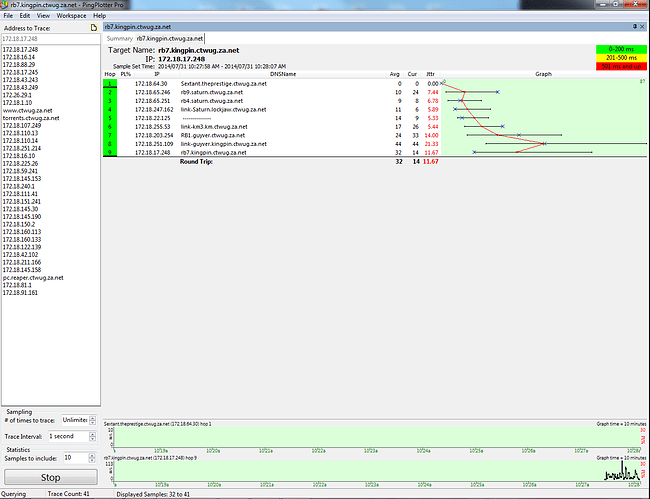Viewport: 650px width, 499px height.
Task: Click the green hop 9 indicator
Action: pos(110,152)
